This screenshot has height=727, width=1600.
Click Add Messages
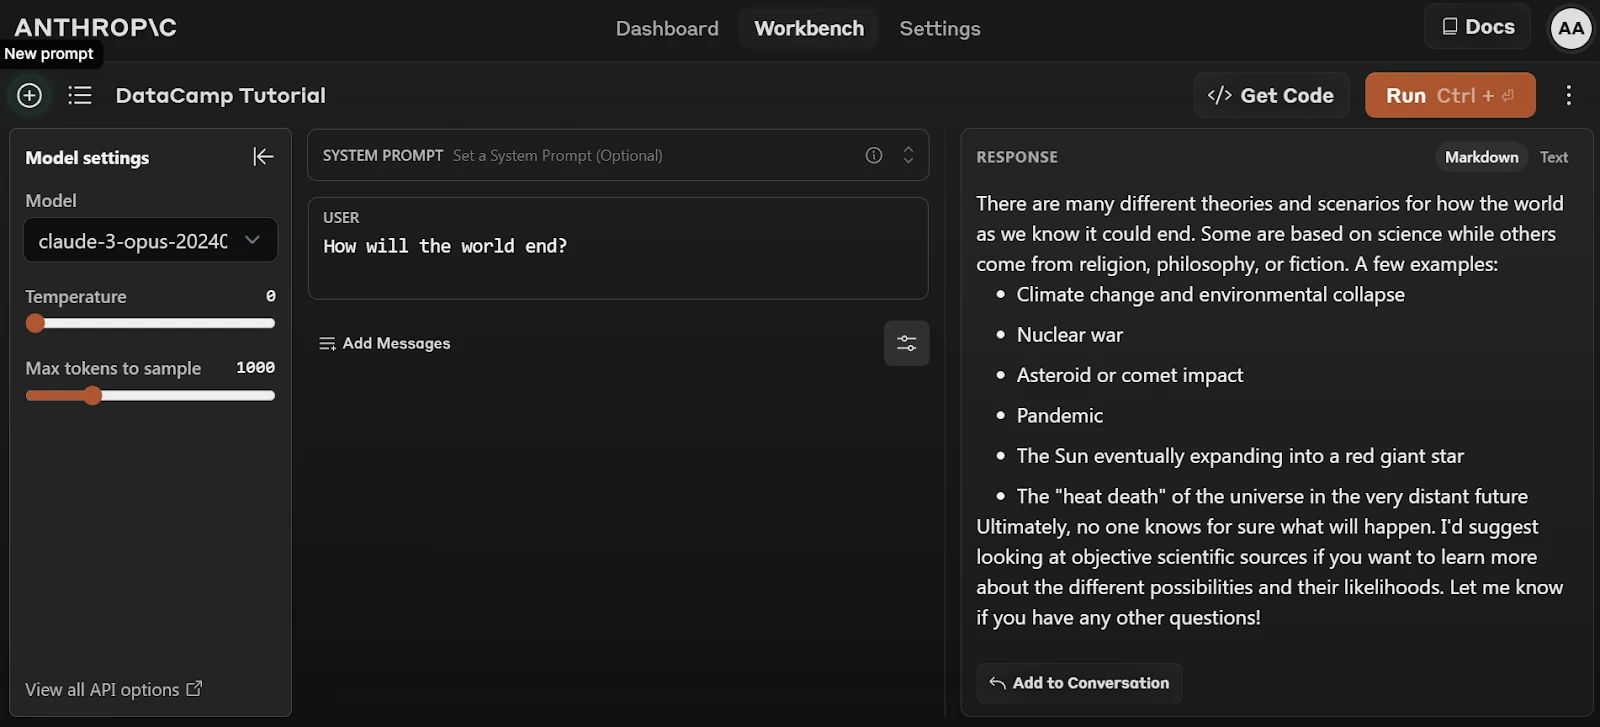[385, 343]
